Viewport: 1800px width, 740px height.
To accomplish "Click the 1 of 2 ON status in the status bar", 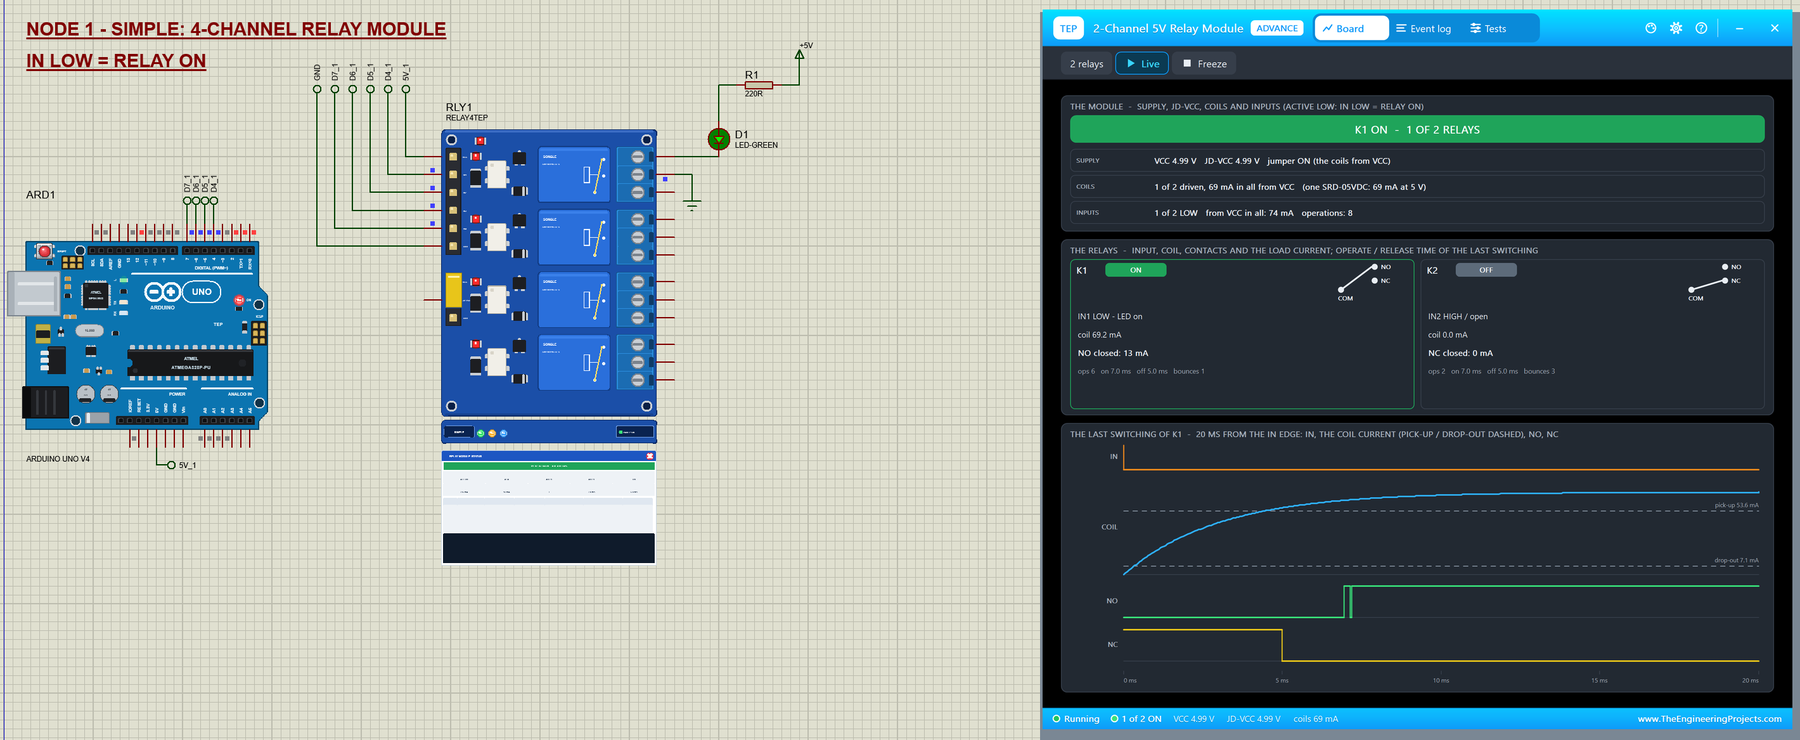I will coord(1136,719).
